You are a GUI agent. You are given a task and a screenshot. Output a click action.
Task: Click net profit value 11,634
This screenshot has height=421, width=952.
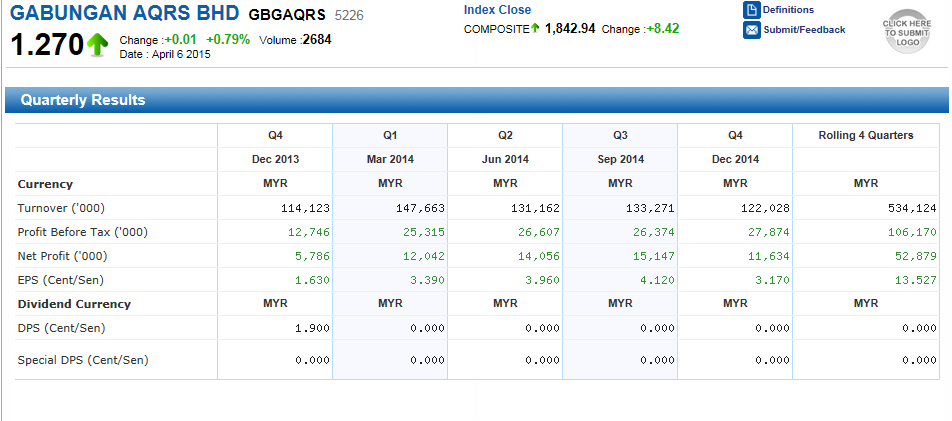tap(769, 256)
